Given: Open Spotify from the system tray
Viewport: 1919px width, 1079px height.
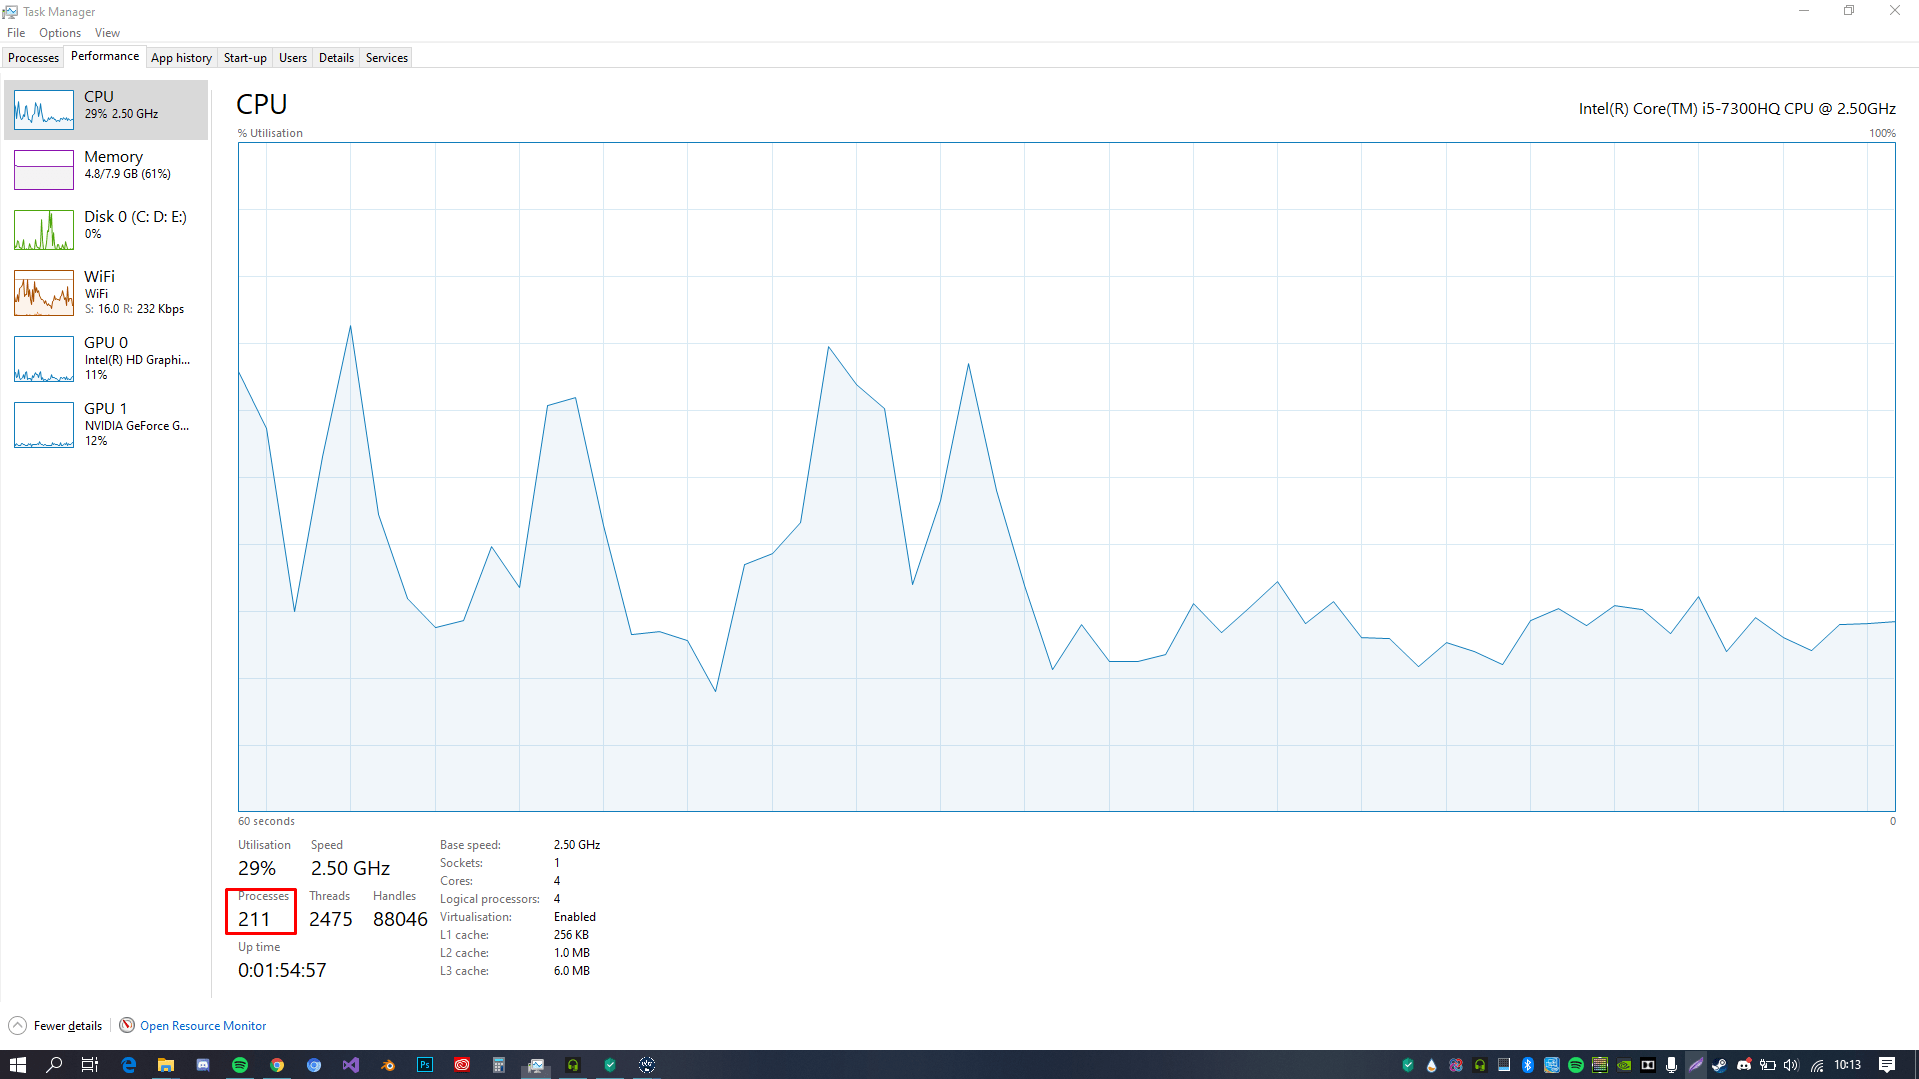Looking at the screenshot, I should pyautogui.click(x=1576, y=1065).
